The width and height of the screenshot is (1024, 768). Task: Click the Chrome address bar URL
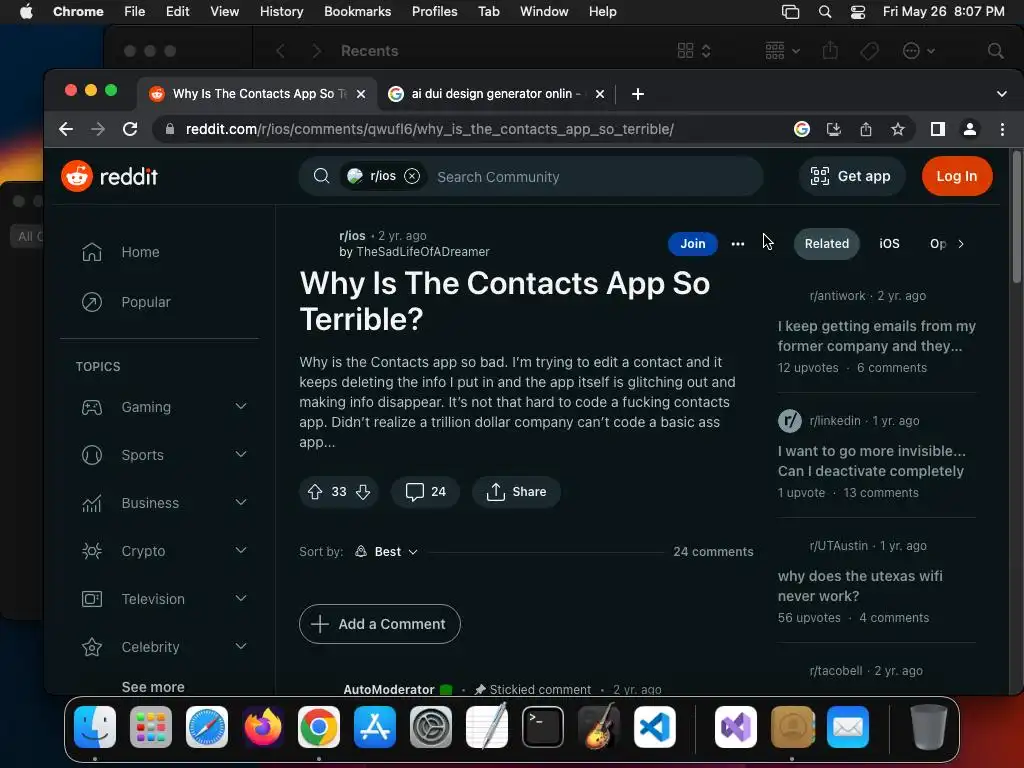point(429,129)
